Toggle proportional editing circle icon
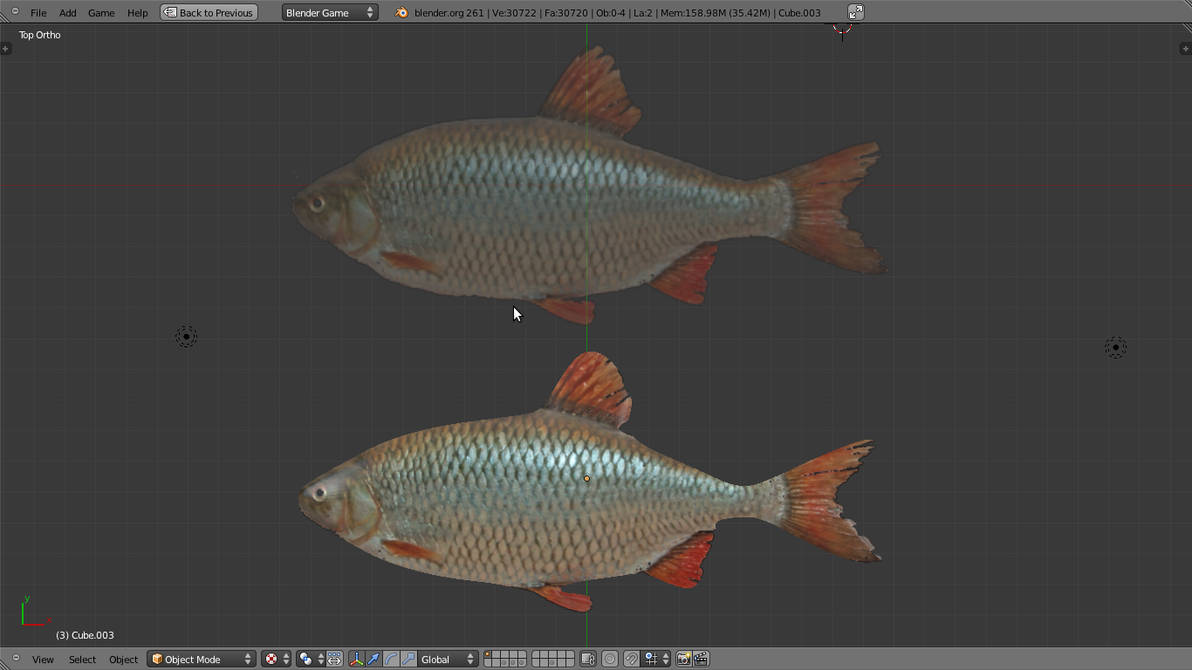Viewport: 1192px width, 670px height. 610,659
